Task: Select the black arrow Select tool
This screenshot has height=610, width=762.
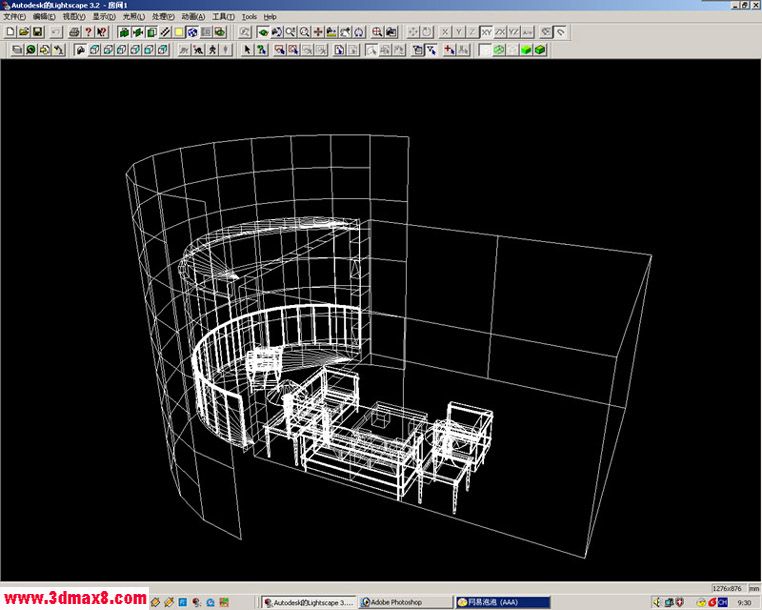Action: point(247,50)
